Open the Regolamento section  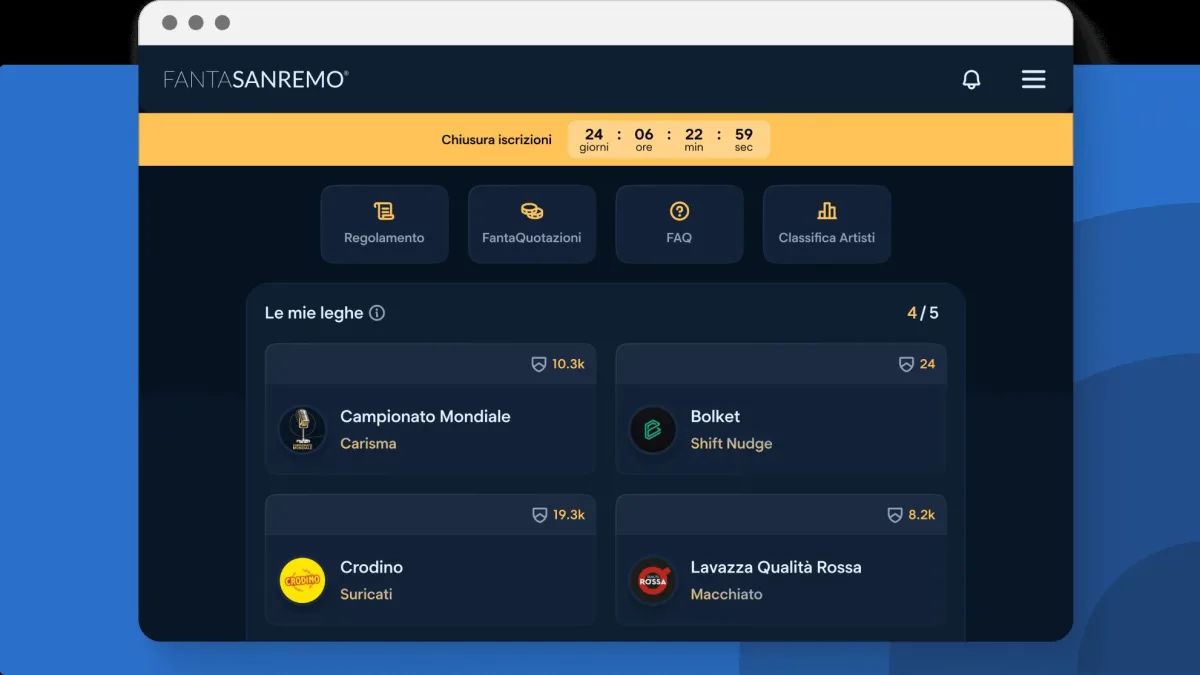click(384, 224)
